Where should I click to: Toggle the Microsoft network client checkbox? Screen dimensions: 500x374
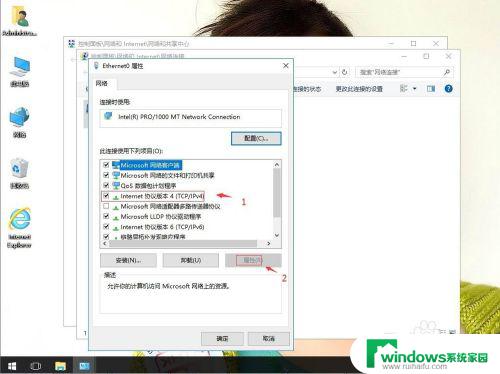[106, 165]
